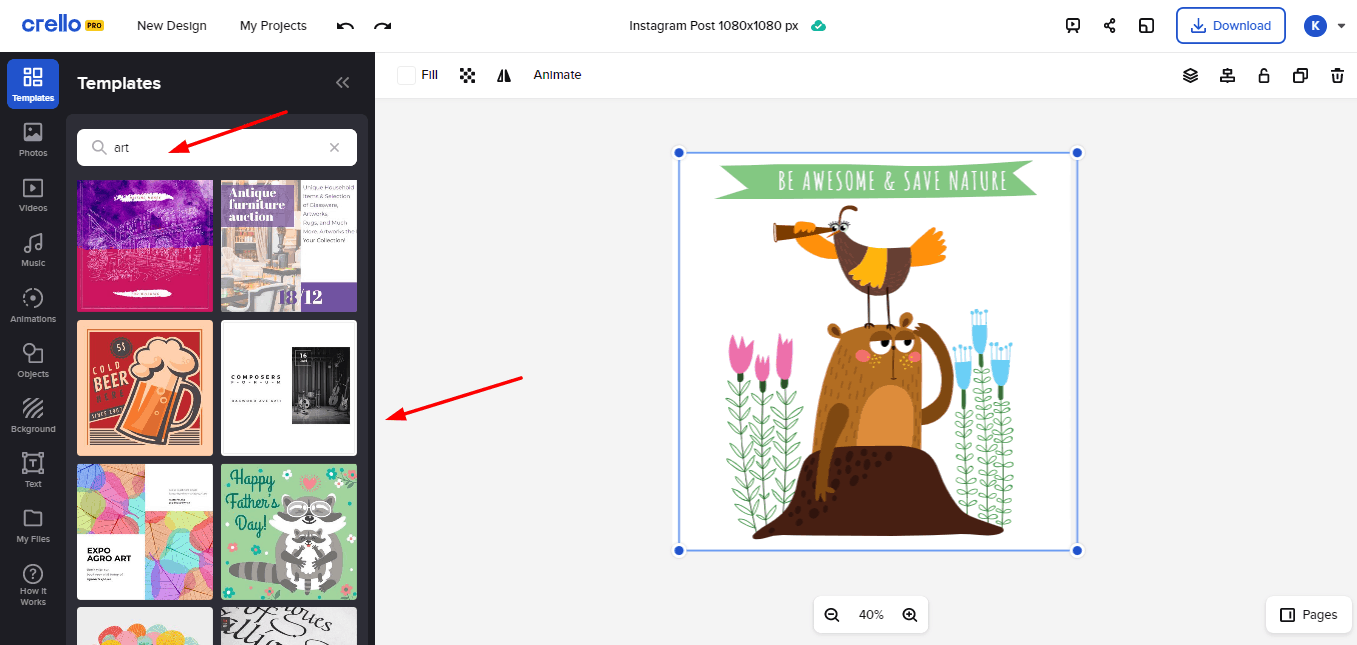The height and width of the screenshot is (645, 1357).
Task: Duplicate the element with copy icon
Action: point(1300,75)
